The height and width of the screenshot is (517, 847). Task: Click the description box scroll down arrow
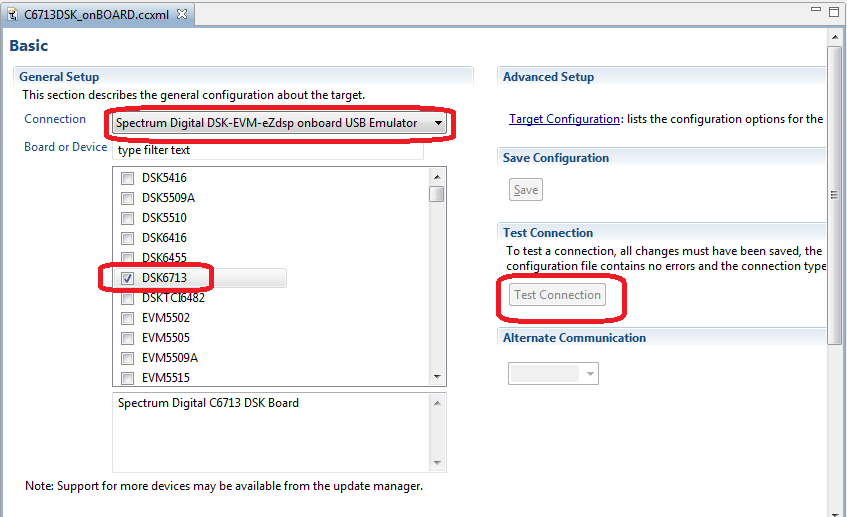click(x=437, y=462)
